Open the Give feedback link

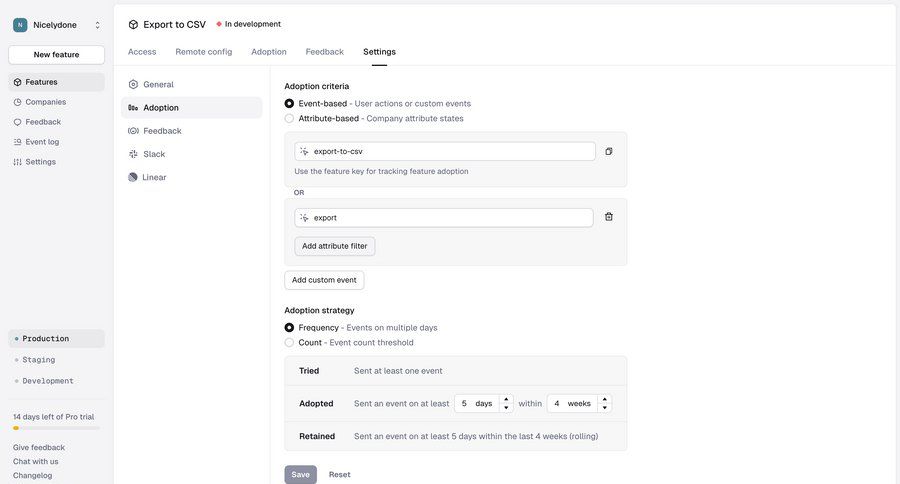tap(38, 447)
